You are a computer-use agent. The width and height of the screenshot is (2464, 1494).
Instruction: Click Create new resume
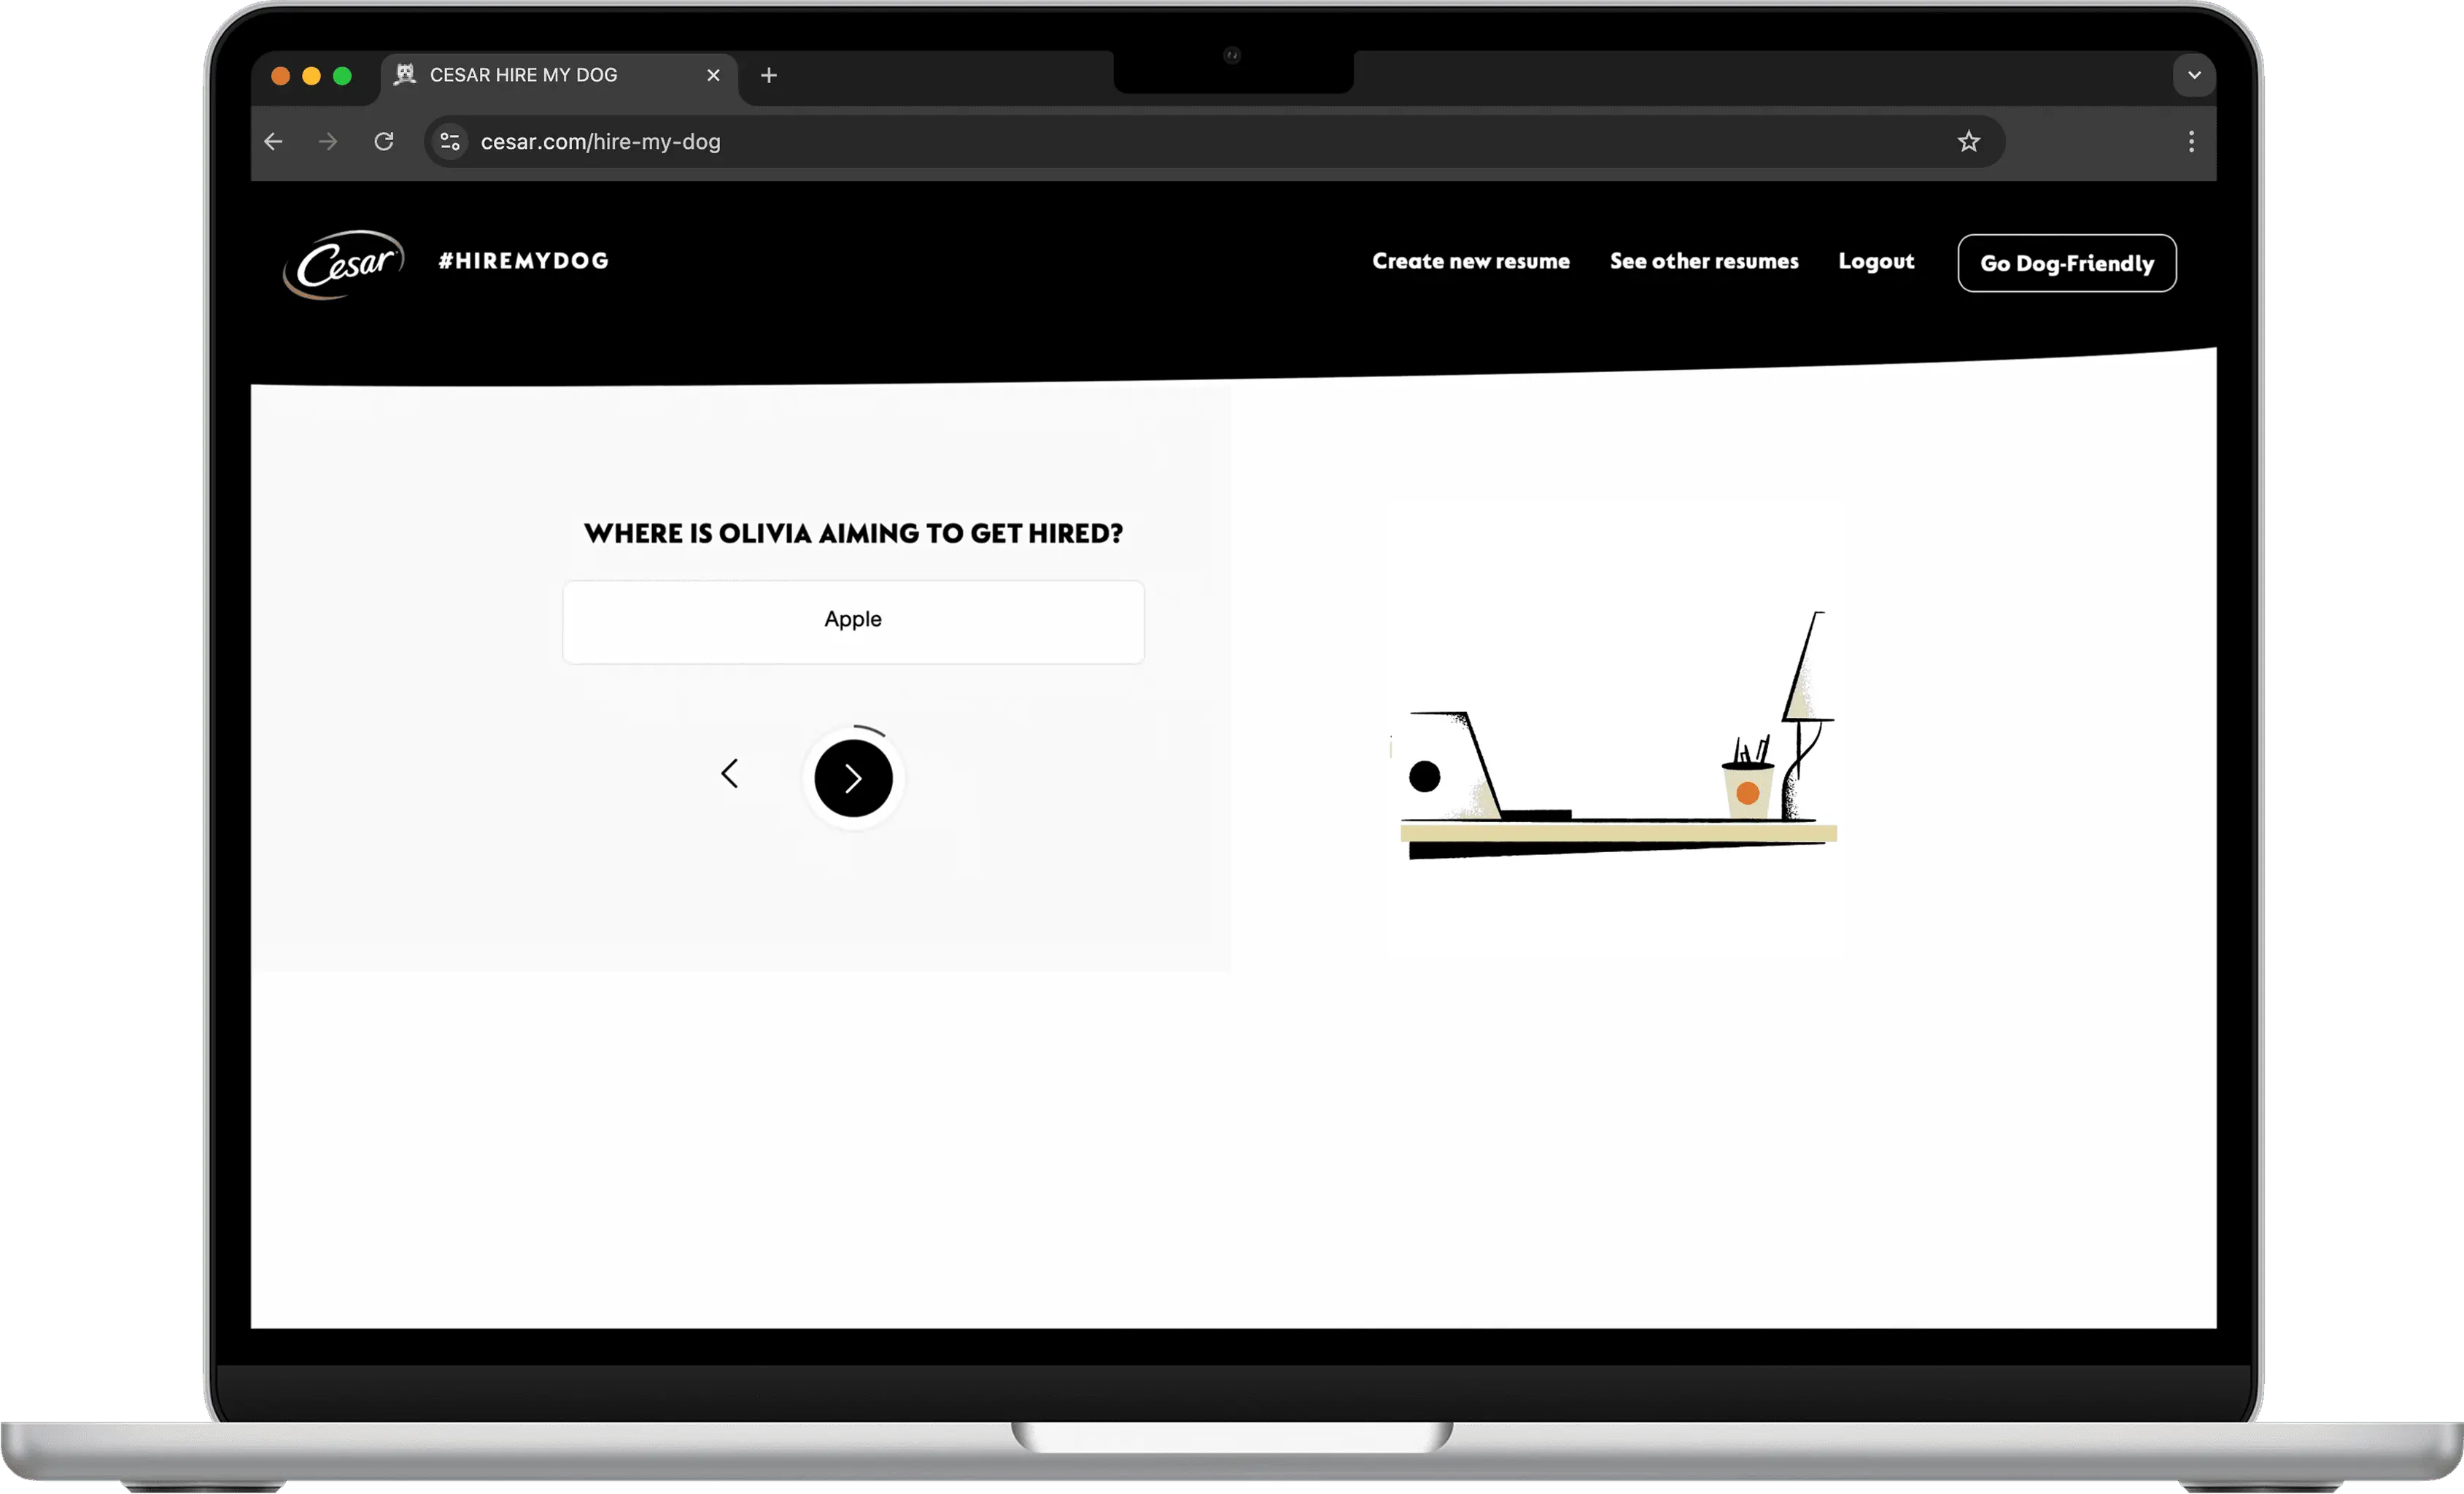1470,262
